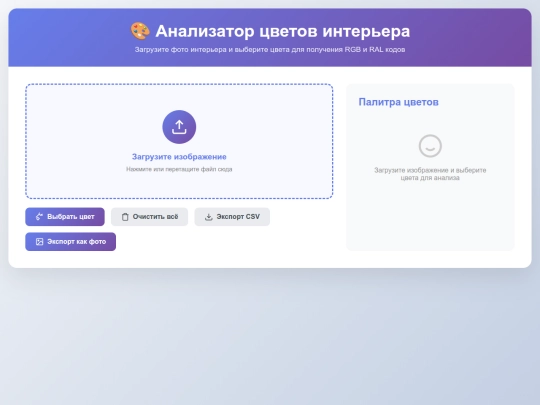Click the subtitle about RGB и RAL кодов
540x405 pixels.
270,50
